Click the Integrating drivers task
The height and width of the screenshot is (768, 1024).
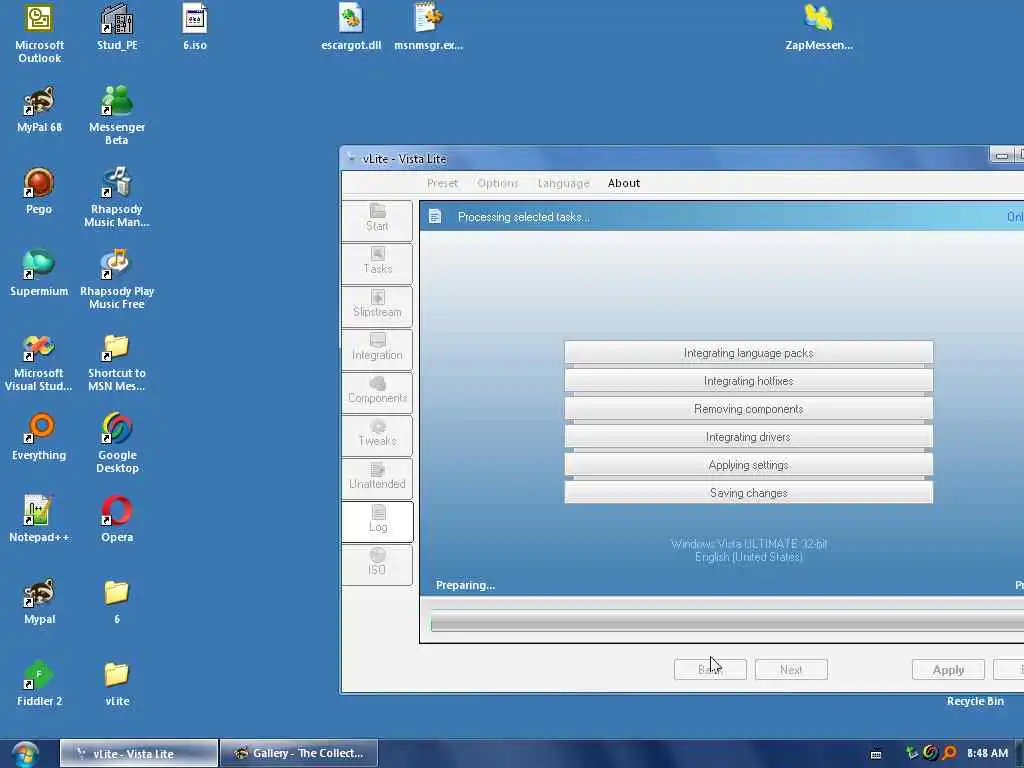tap(748, 437)
